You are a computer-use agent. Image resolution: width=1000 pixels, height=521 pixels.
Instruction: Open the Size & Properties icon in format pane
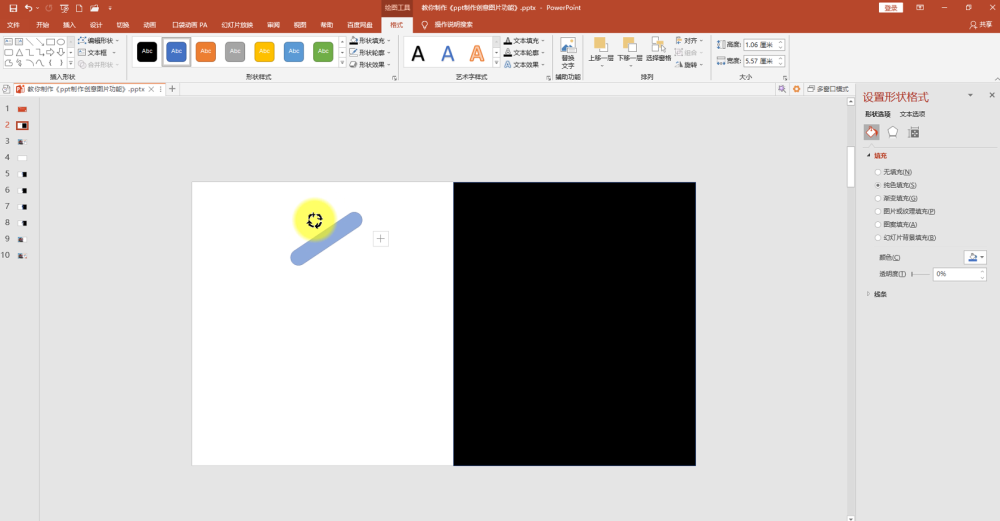coord(914,132)
